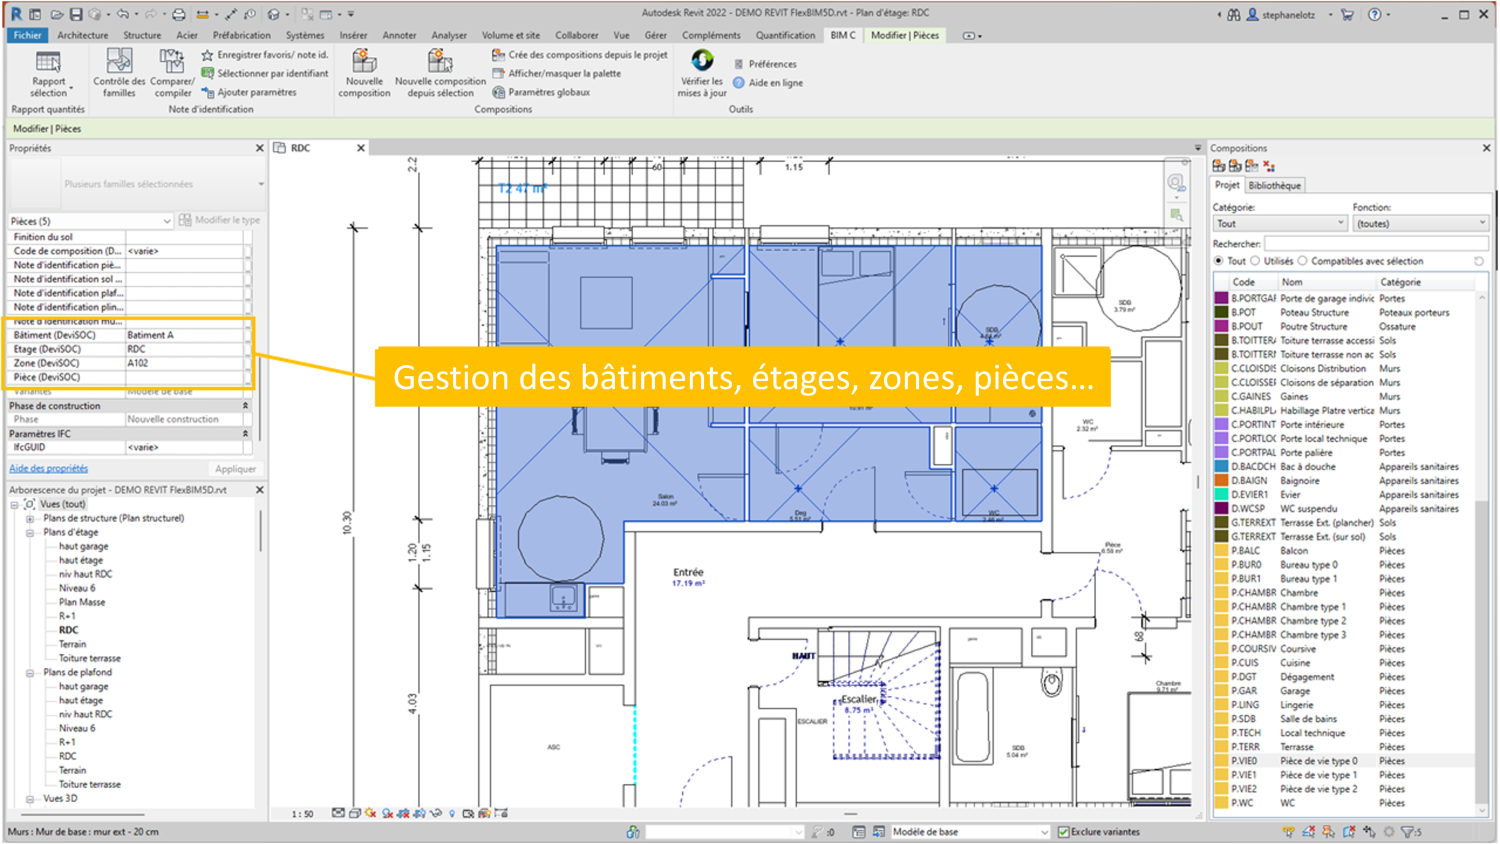Click Enregistrer favoris/note id. star icon
Screen dimensions: 1500x844
(208, 55)
